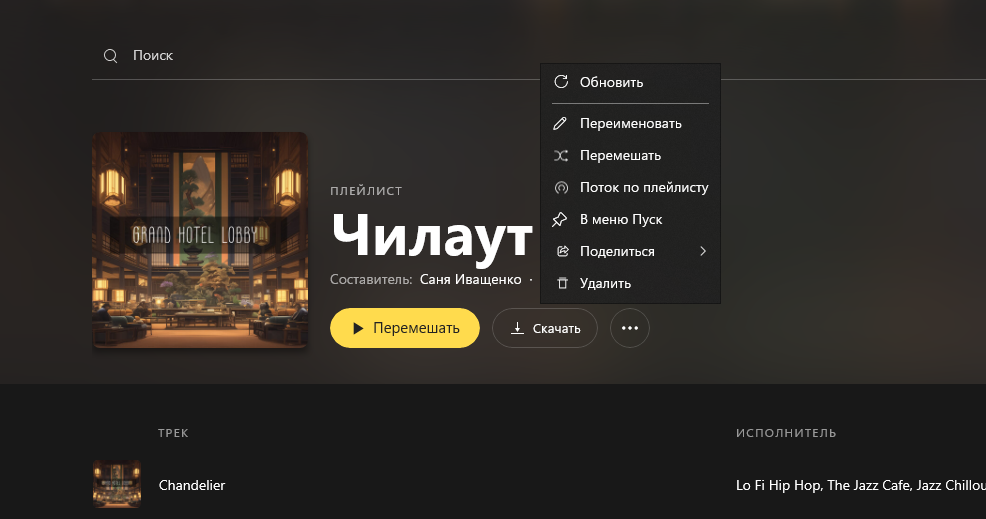
Task: Select the Chandelier track row thumbnail
Action: click(x=117, y=484)
